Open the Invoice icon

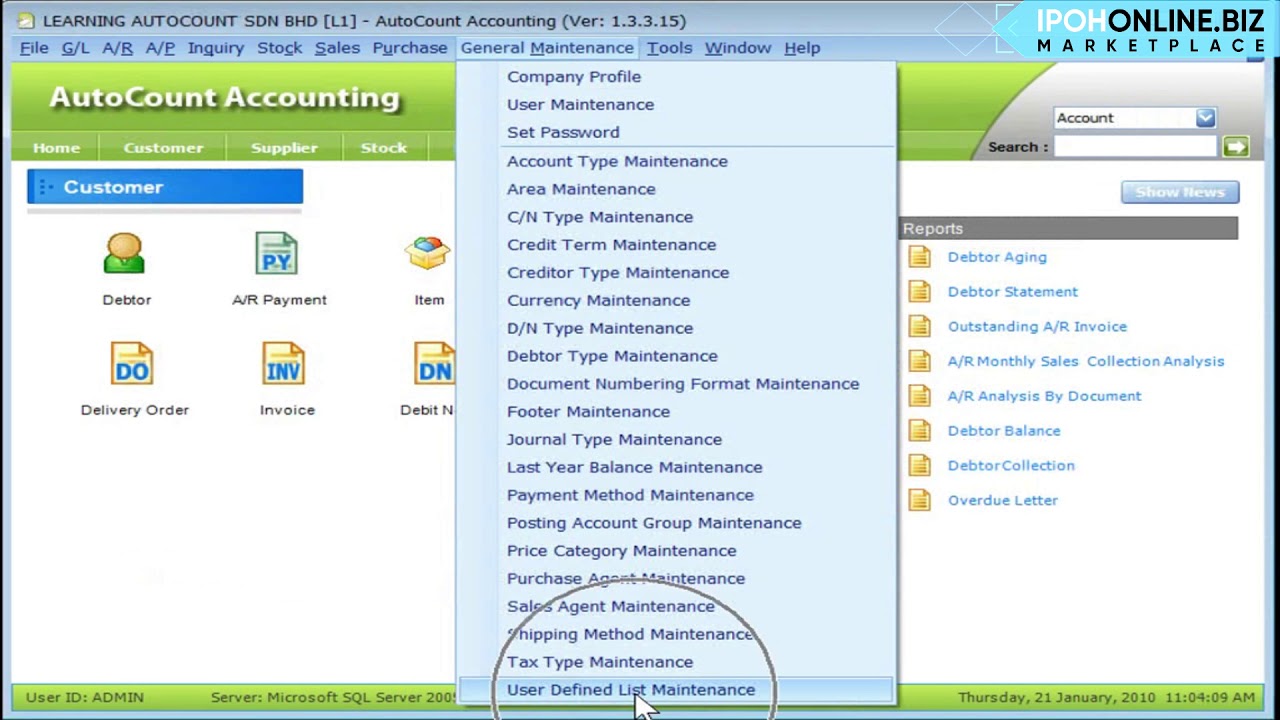[x=284, y=364]
